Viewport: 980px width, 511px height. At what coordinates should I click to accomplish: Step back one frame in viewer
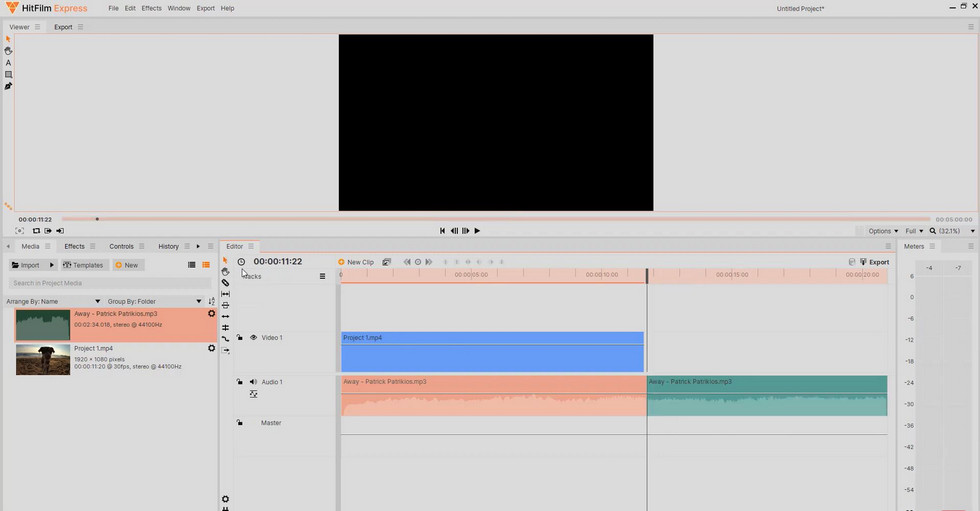pos(454,231)
